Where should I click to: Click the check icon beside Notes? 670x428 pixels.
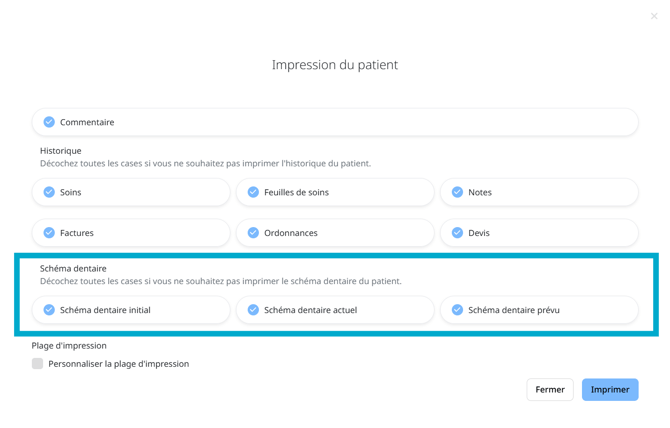(457, 192)
